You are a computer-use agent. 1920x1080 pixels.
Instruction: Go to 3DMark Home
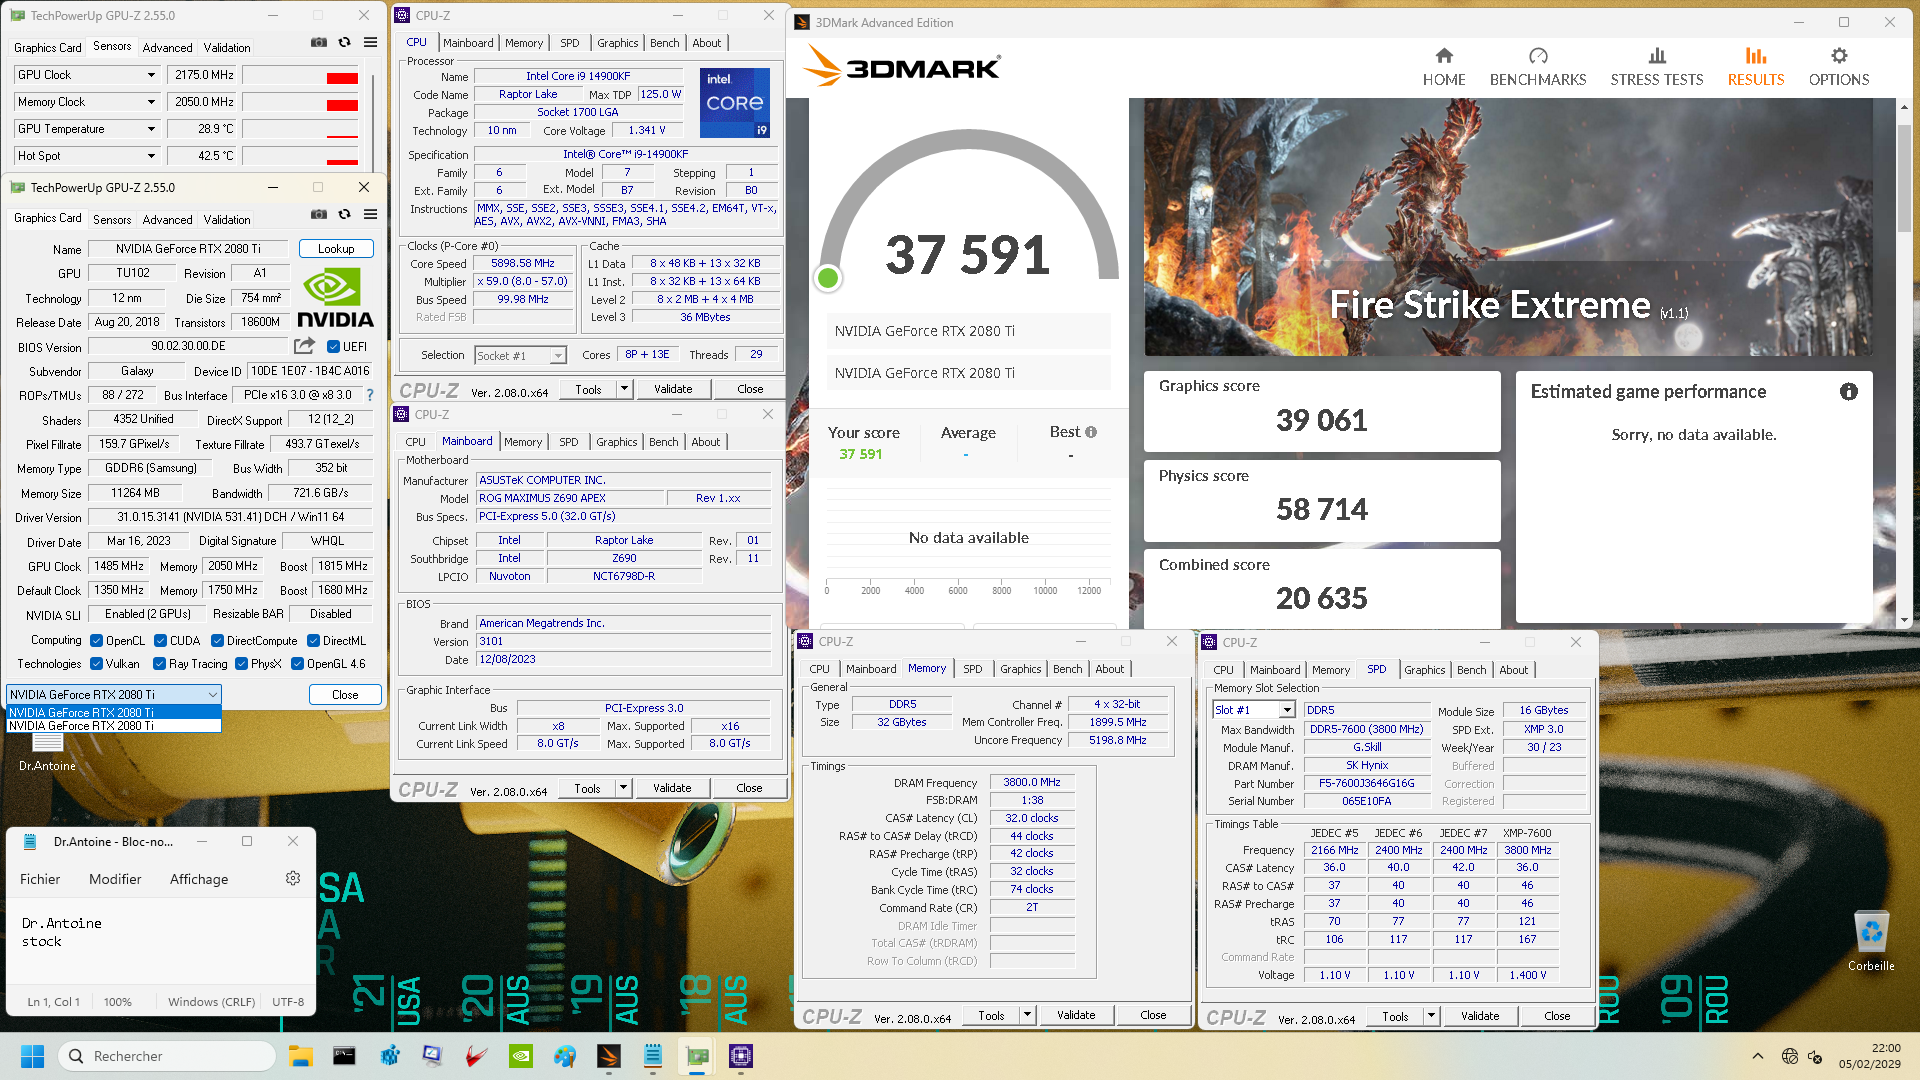click(1443, 67)
